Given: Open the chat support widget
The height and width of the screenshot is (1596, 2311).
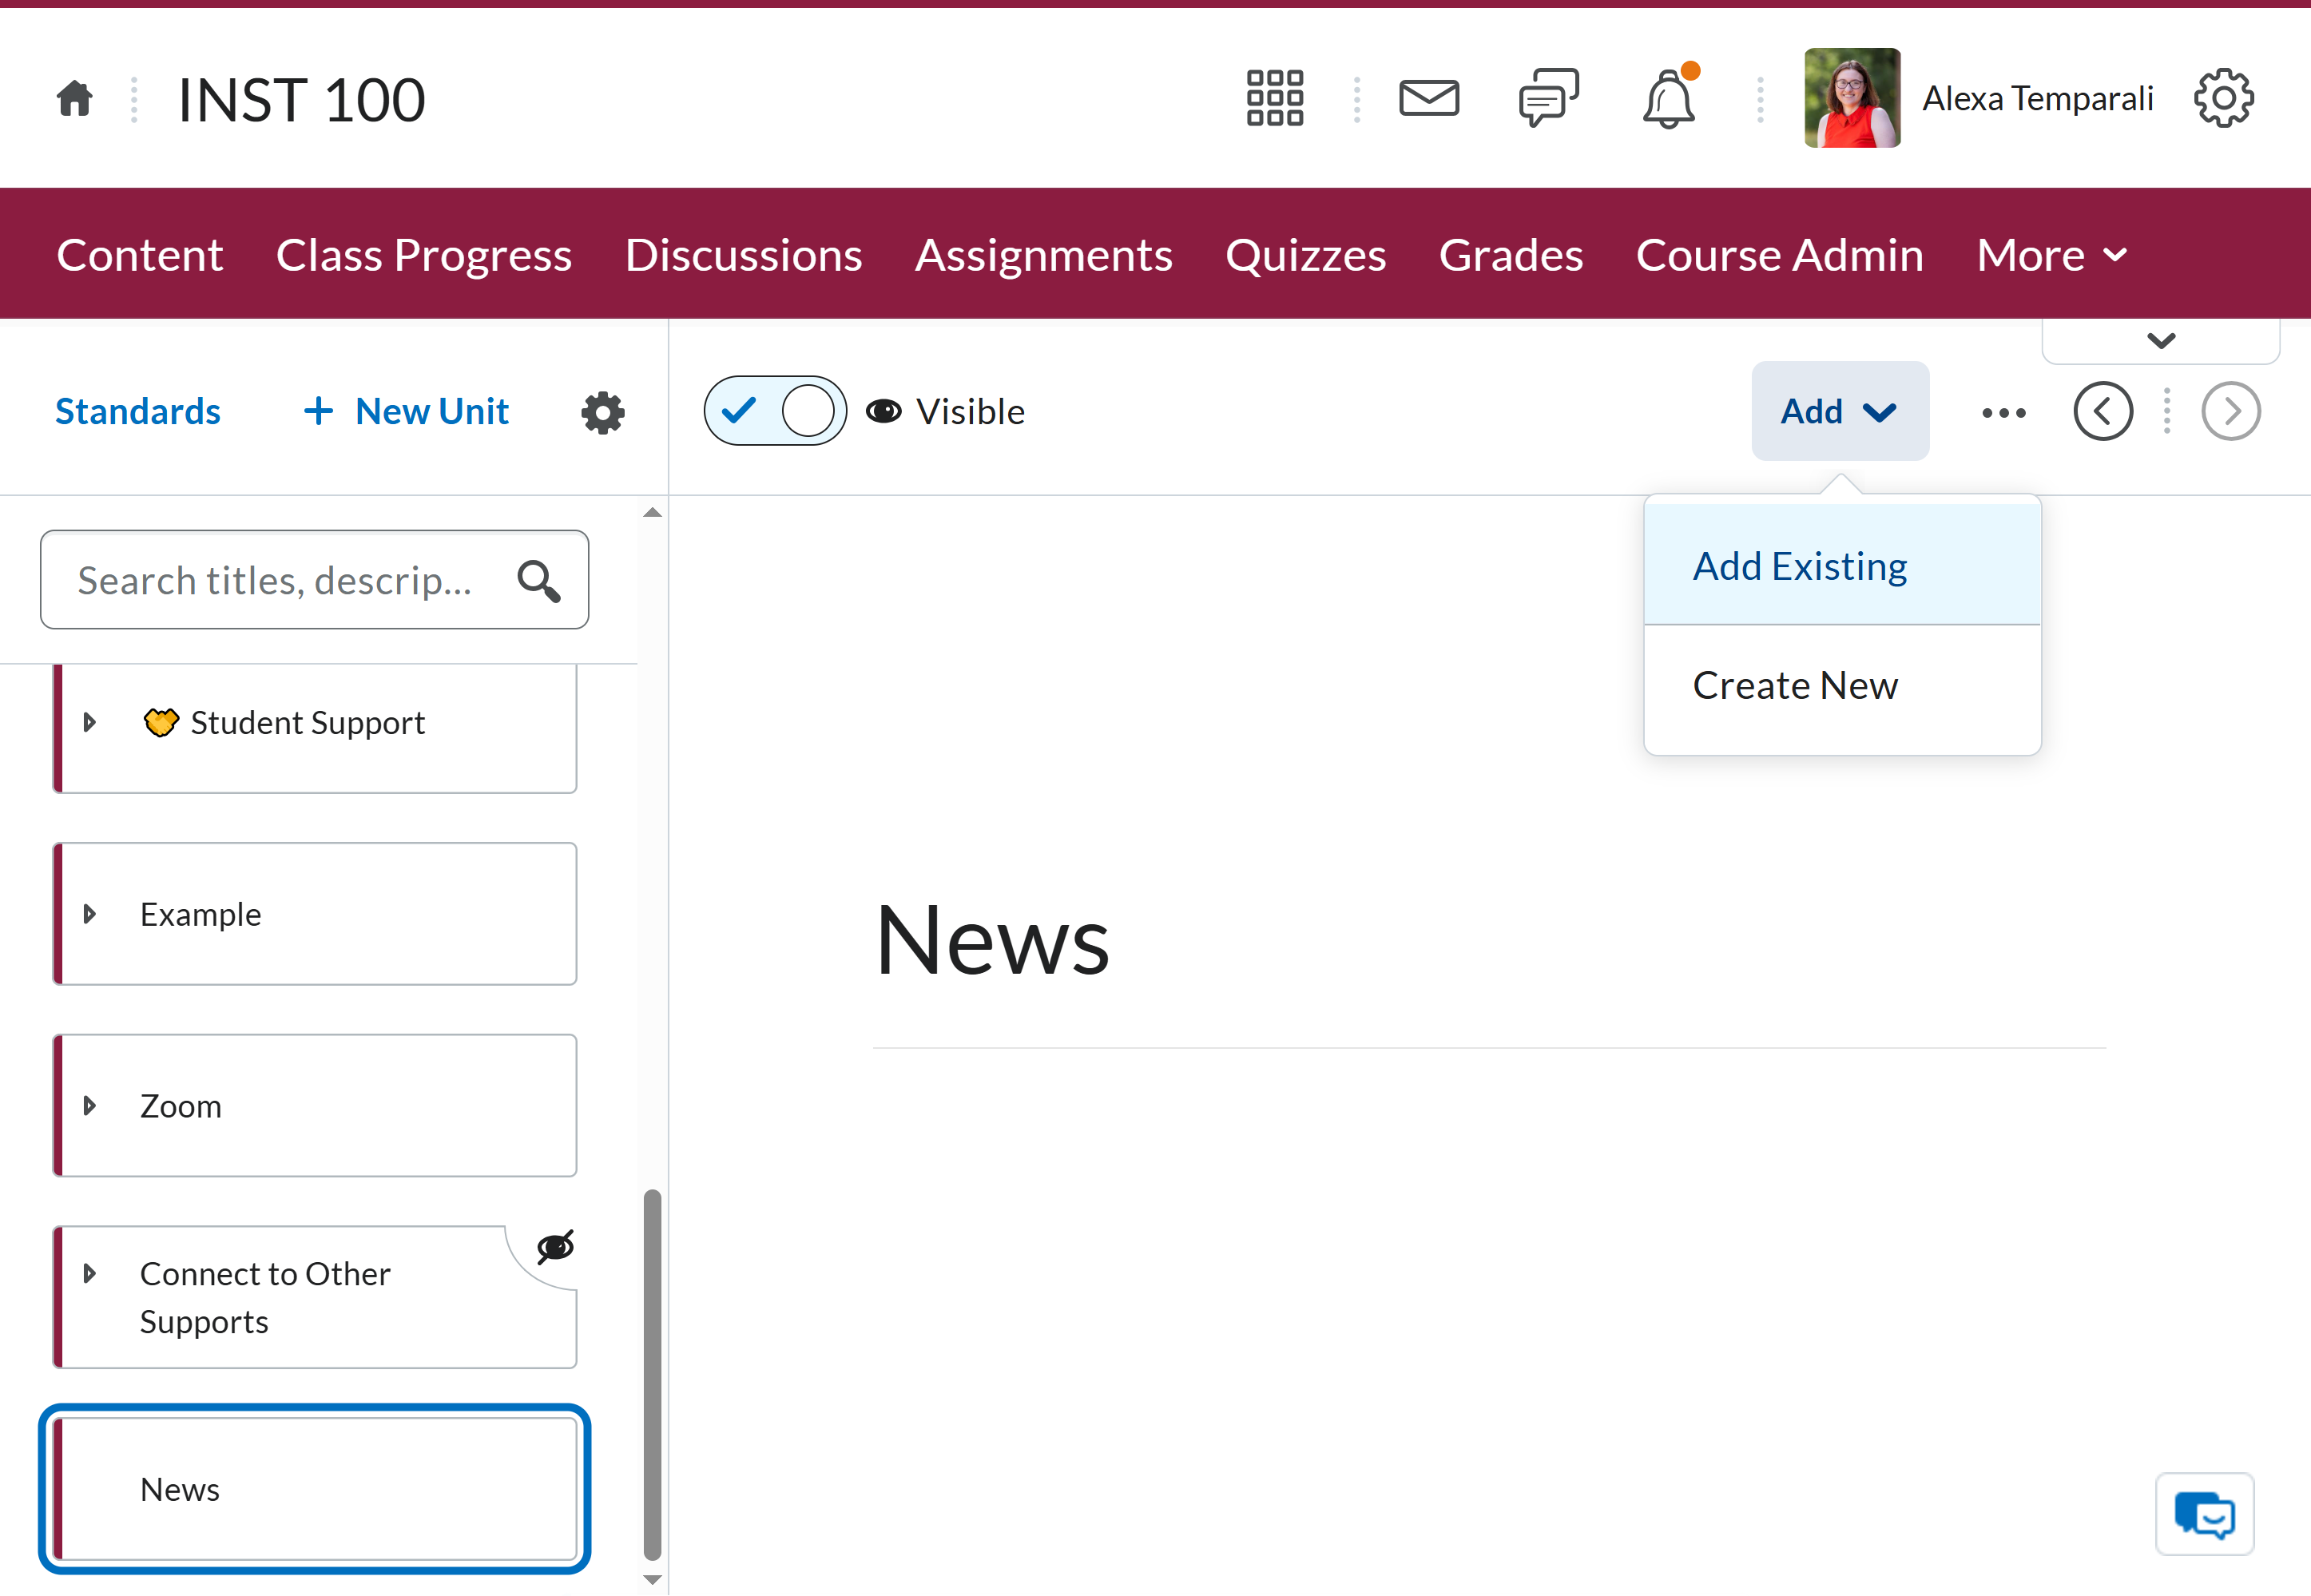Looking at the screenshot, I should pos(2205,1514).
